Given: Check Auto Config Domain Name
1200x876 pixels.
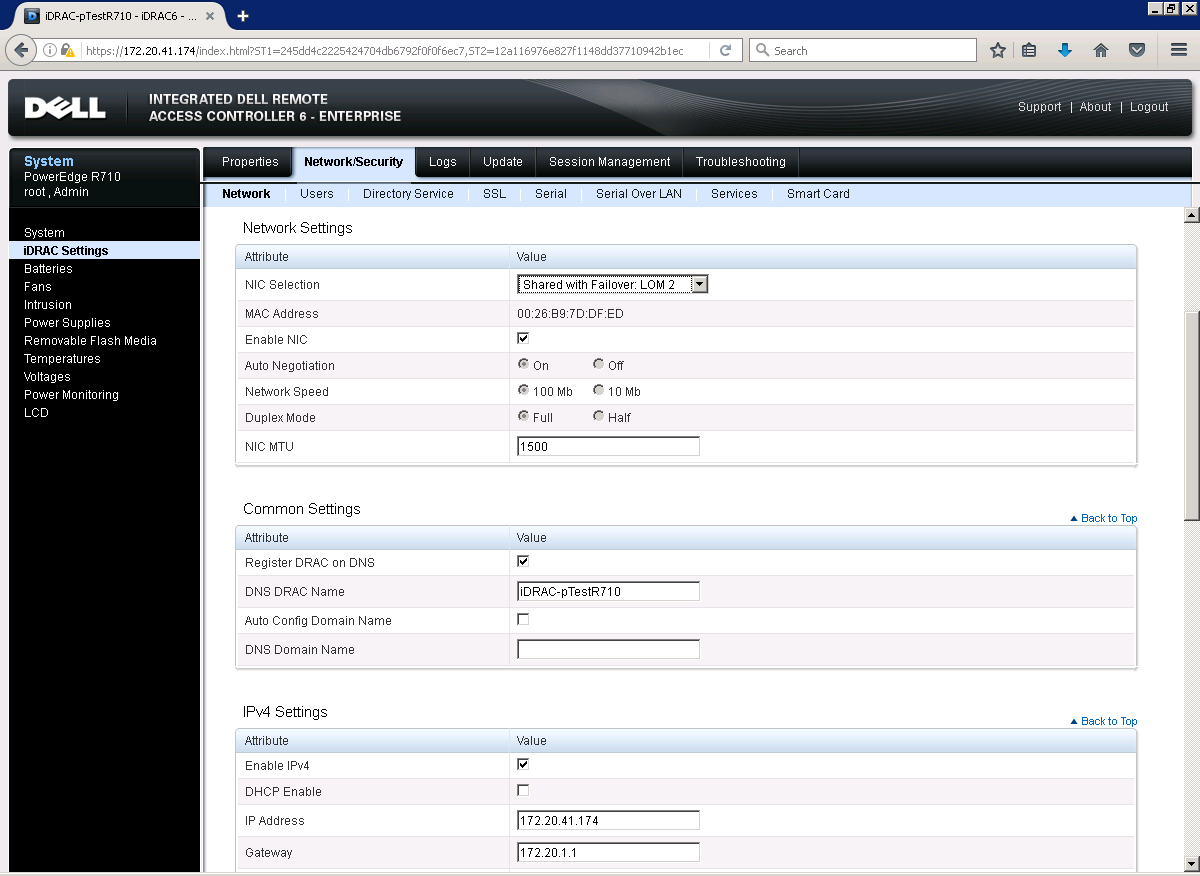Looking at the screenshot, I should pyautogui.click(x=522, y=619).
